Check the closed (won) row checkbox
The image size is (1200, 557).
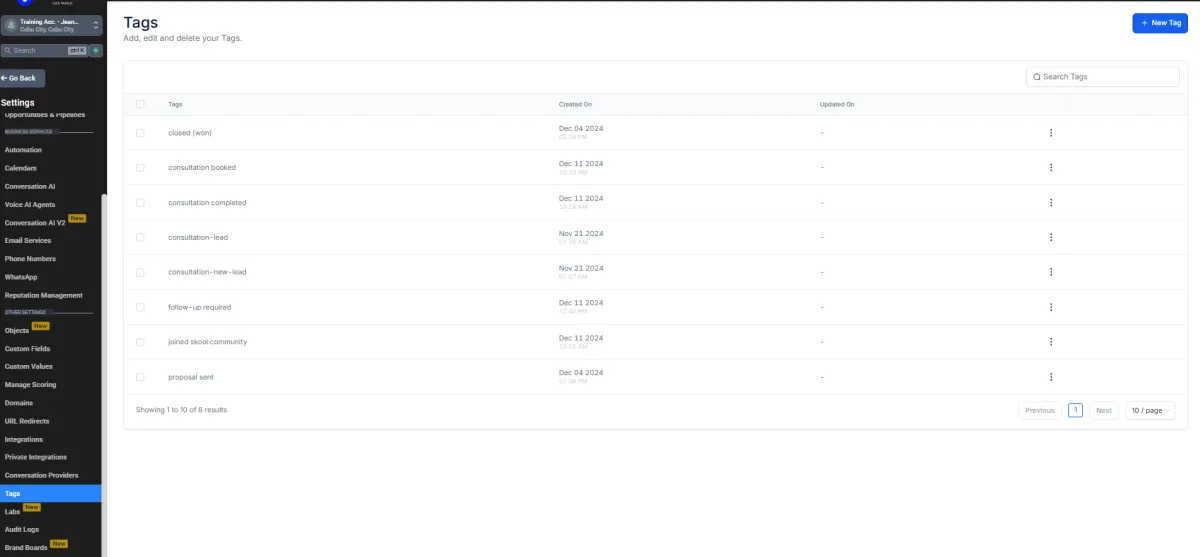140,133
